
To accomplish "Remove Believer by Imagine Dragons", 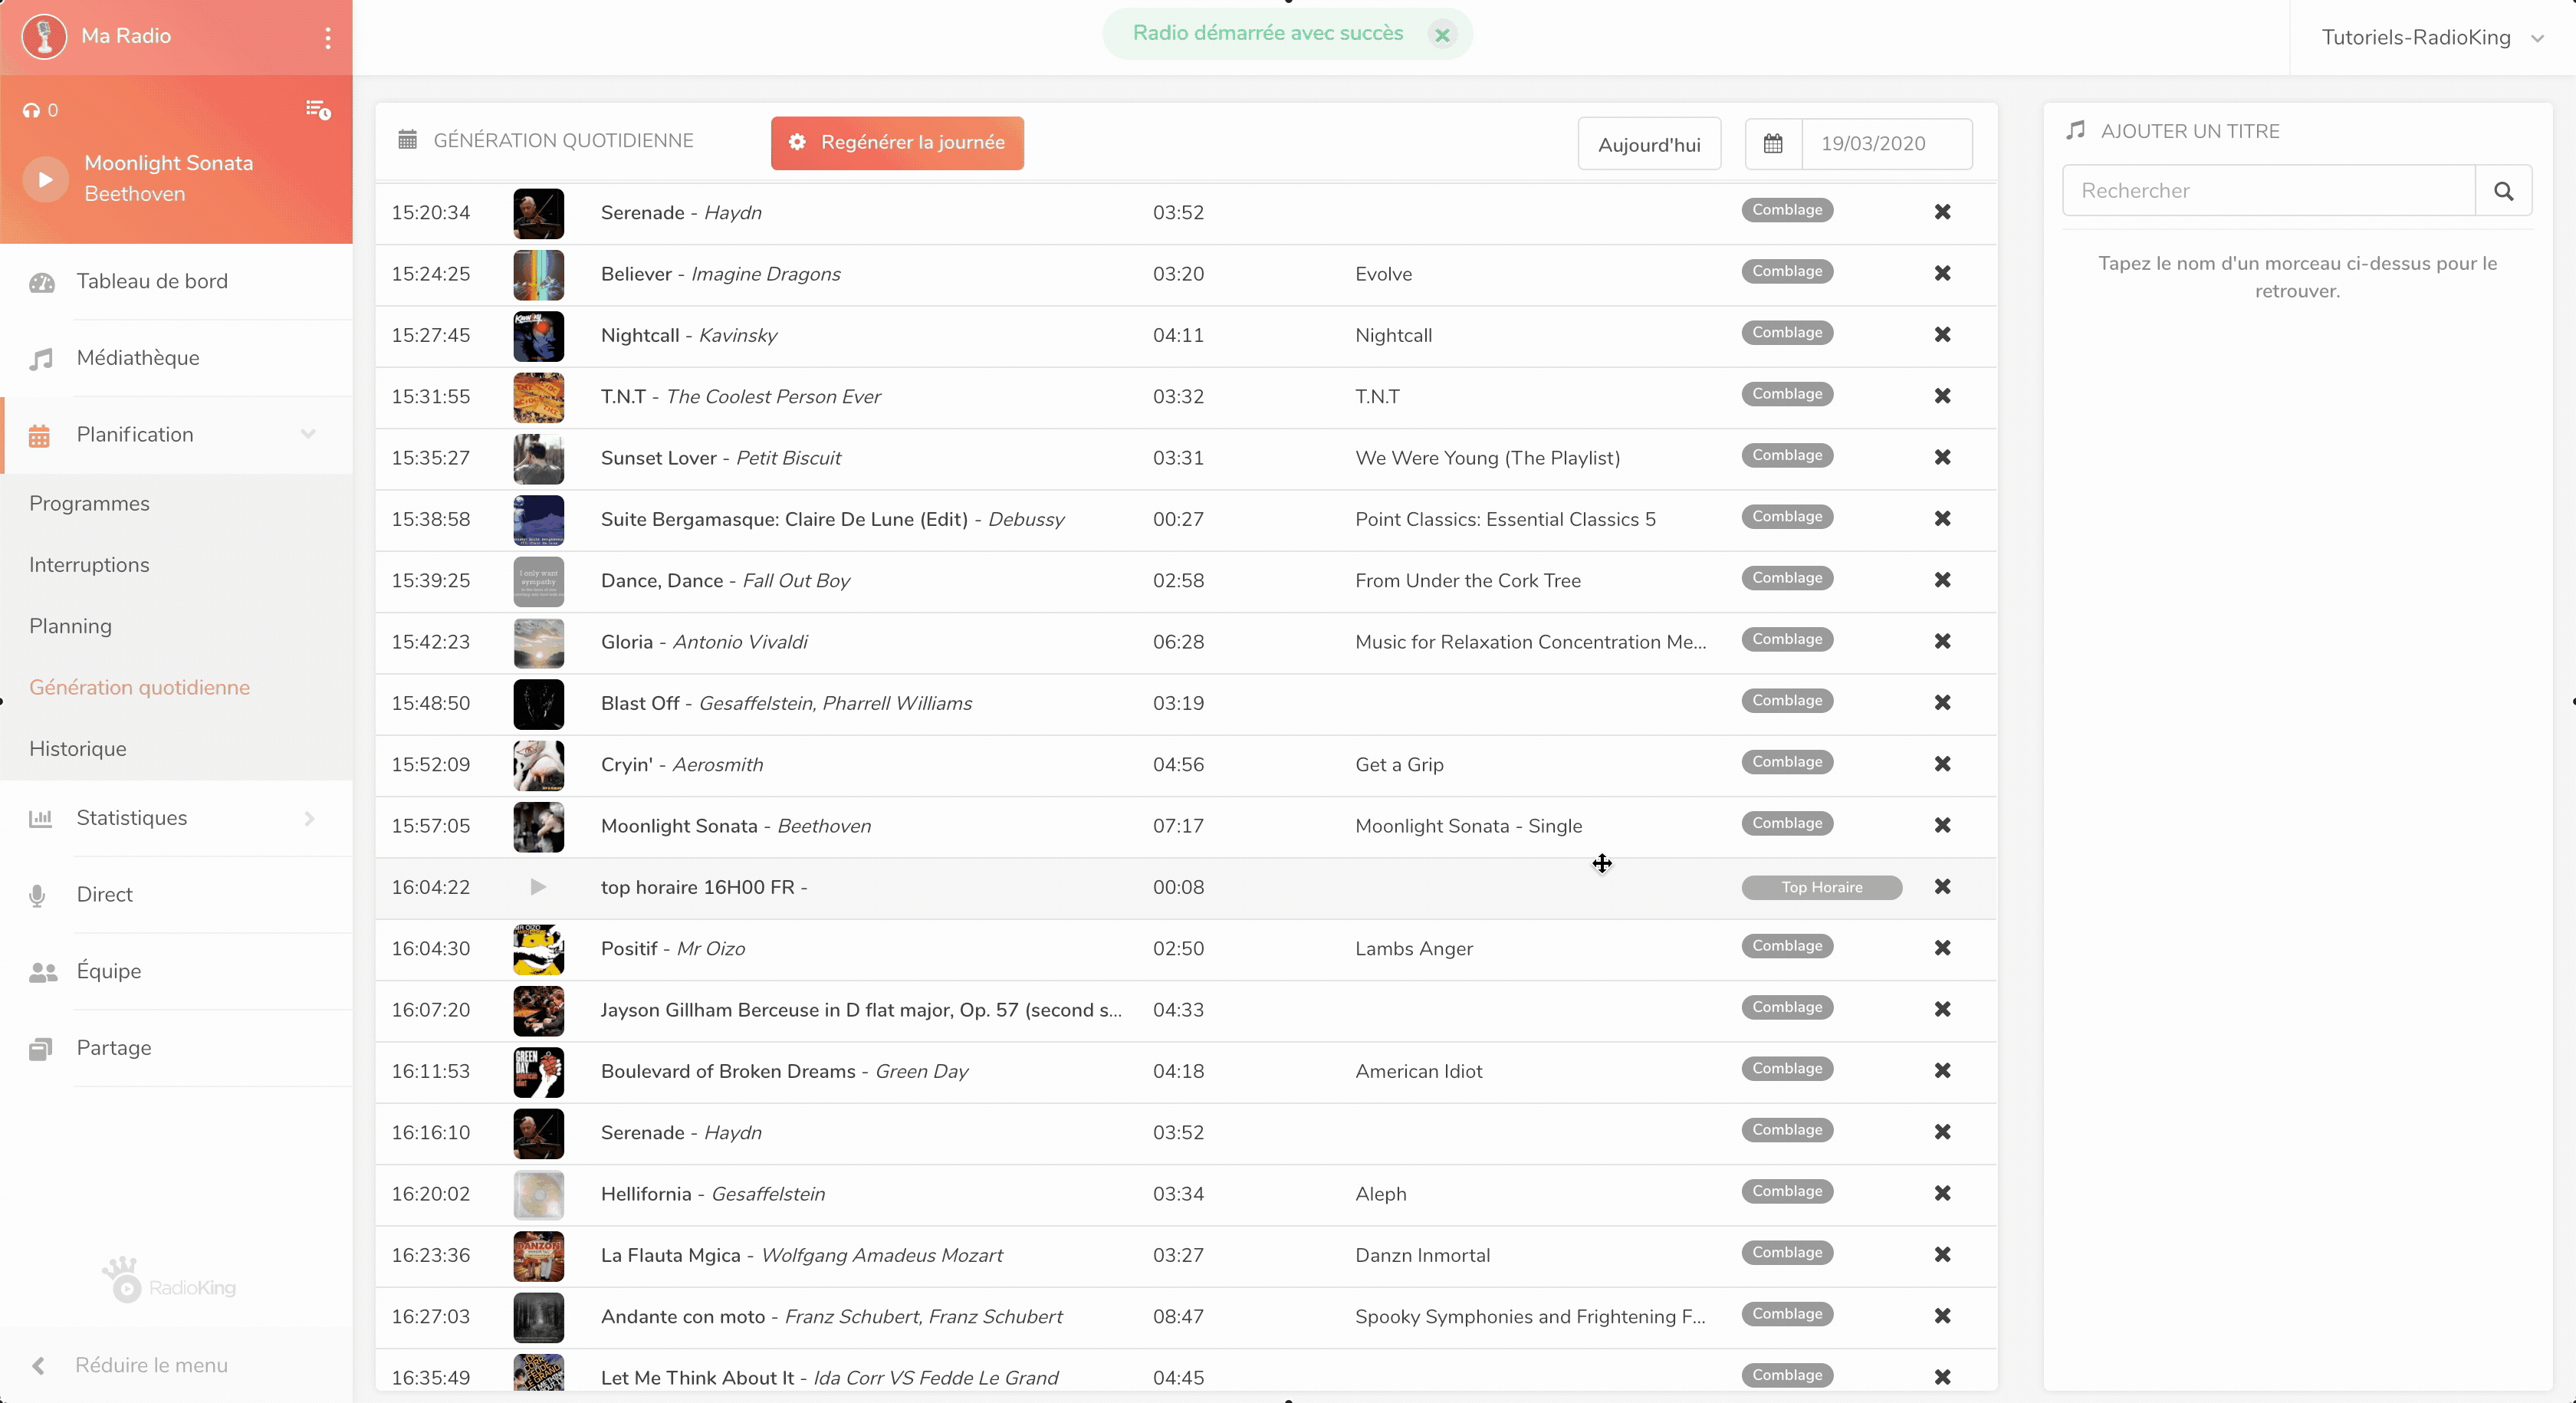I will click(x=1942, y=274).
